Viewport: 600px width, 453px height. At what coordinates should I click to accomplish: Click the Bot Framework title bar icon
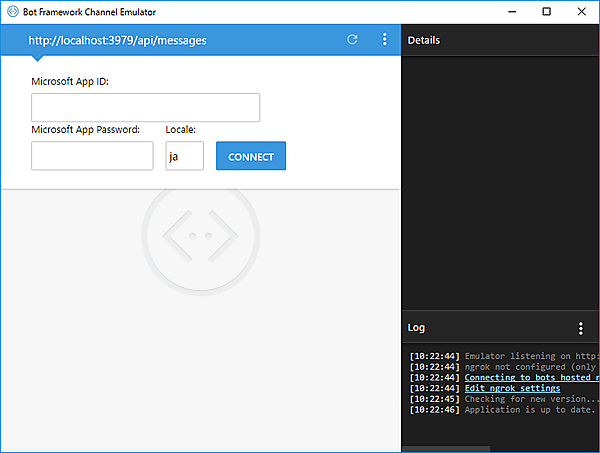click(11, 11)
